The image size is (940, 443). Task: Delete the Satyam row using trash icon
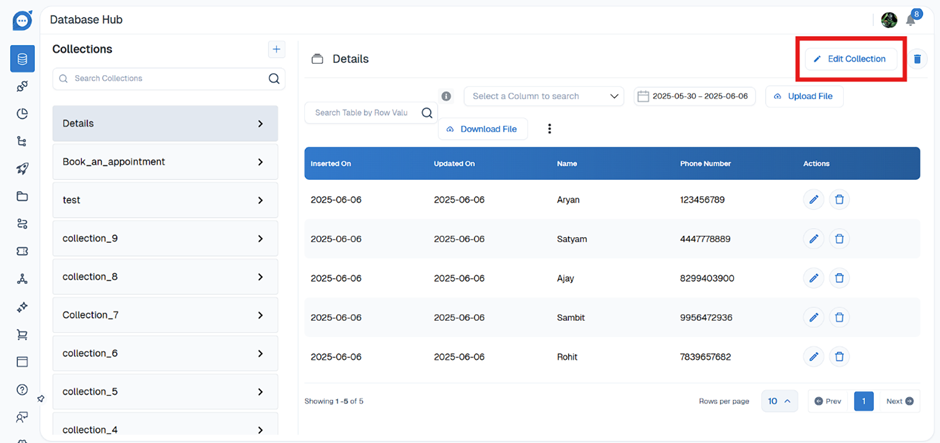[839, 239]
